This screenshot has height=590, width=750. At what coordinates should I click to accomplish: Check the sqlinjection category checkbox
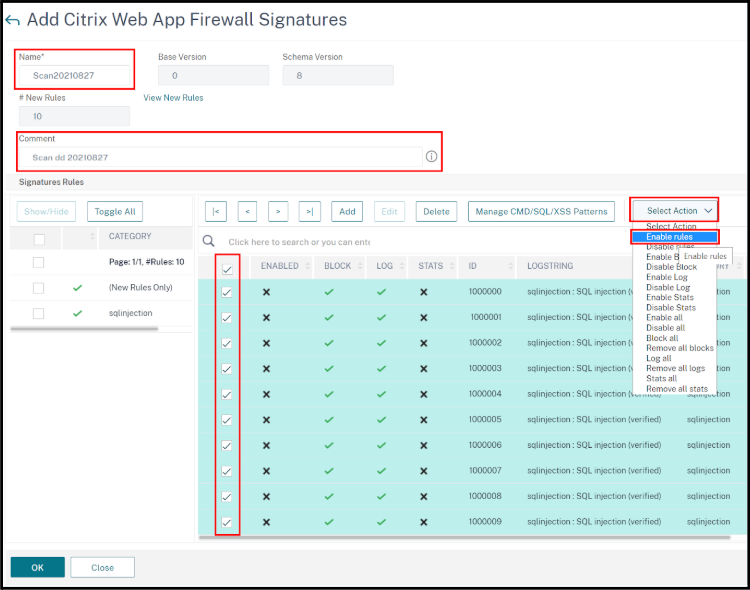click(x=38, y=313)
